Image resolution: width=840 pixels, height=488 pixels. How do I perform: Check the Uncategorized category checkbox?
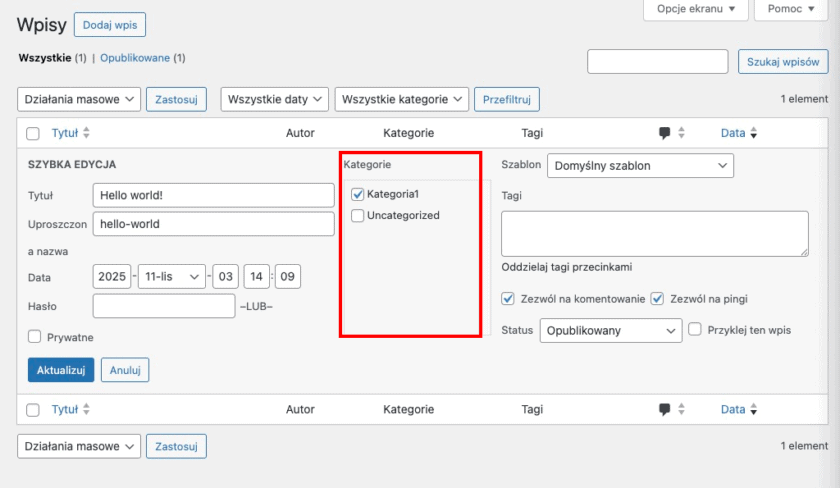358,215
